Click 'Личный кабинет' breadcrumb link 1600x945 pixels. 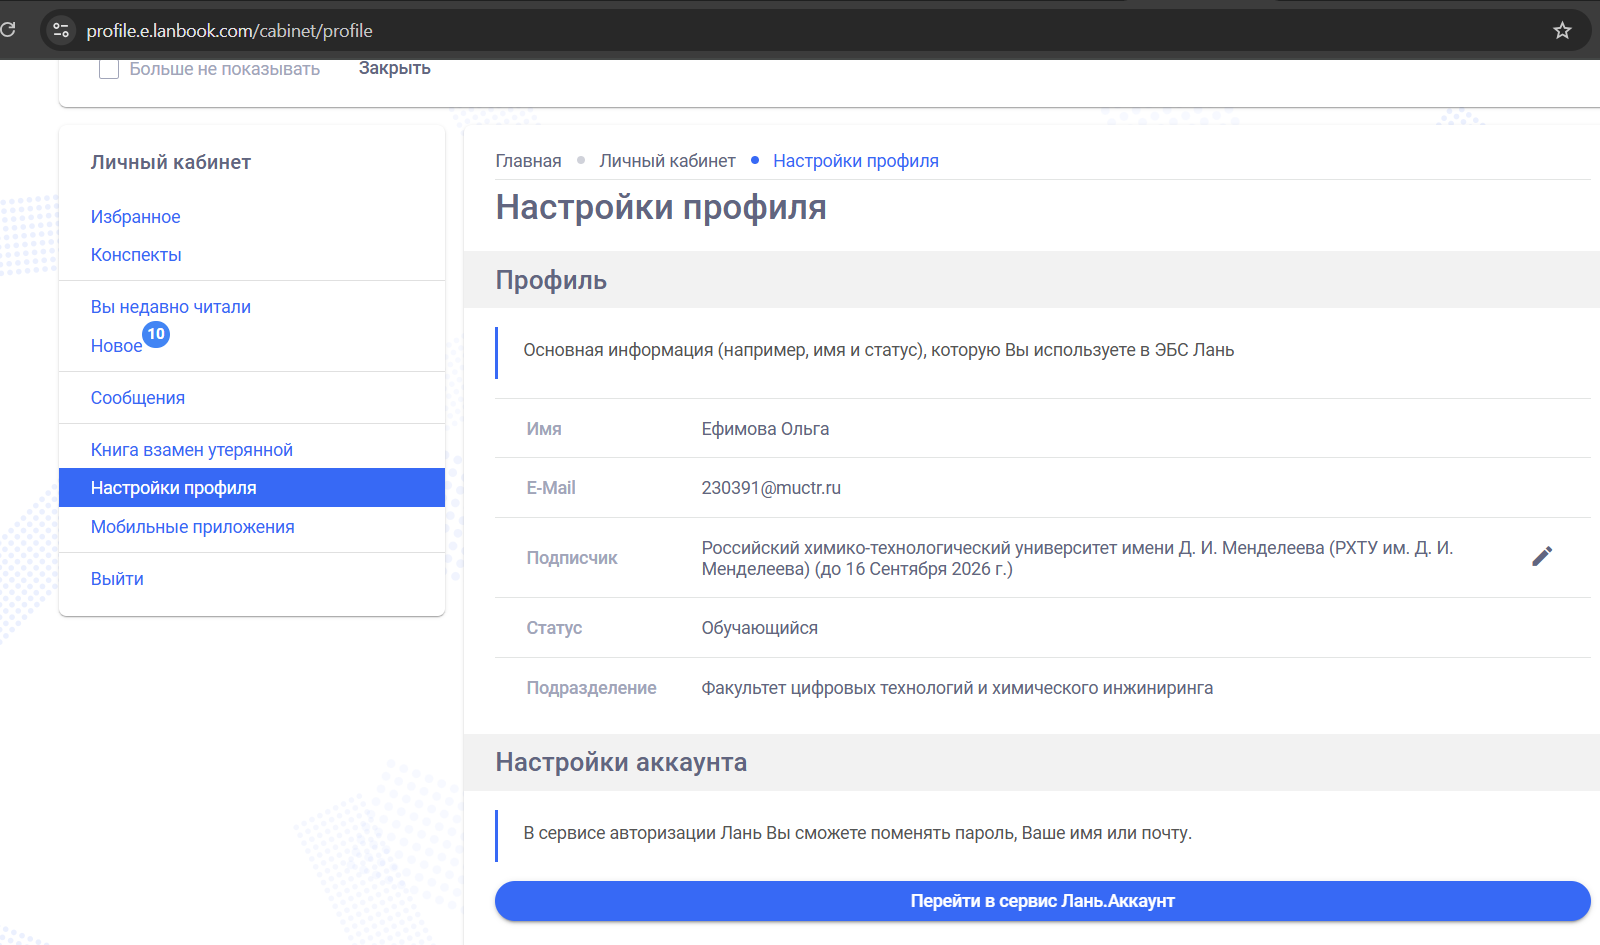point(667,161)
